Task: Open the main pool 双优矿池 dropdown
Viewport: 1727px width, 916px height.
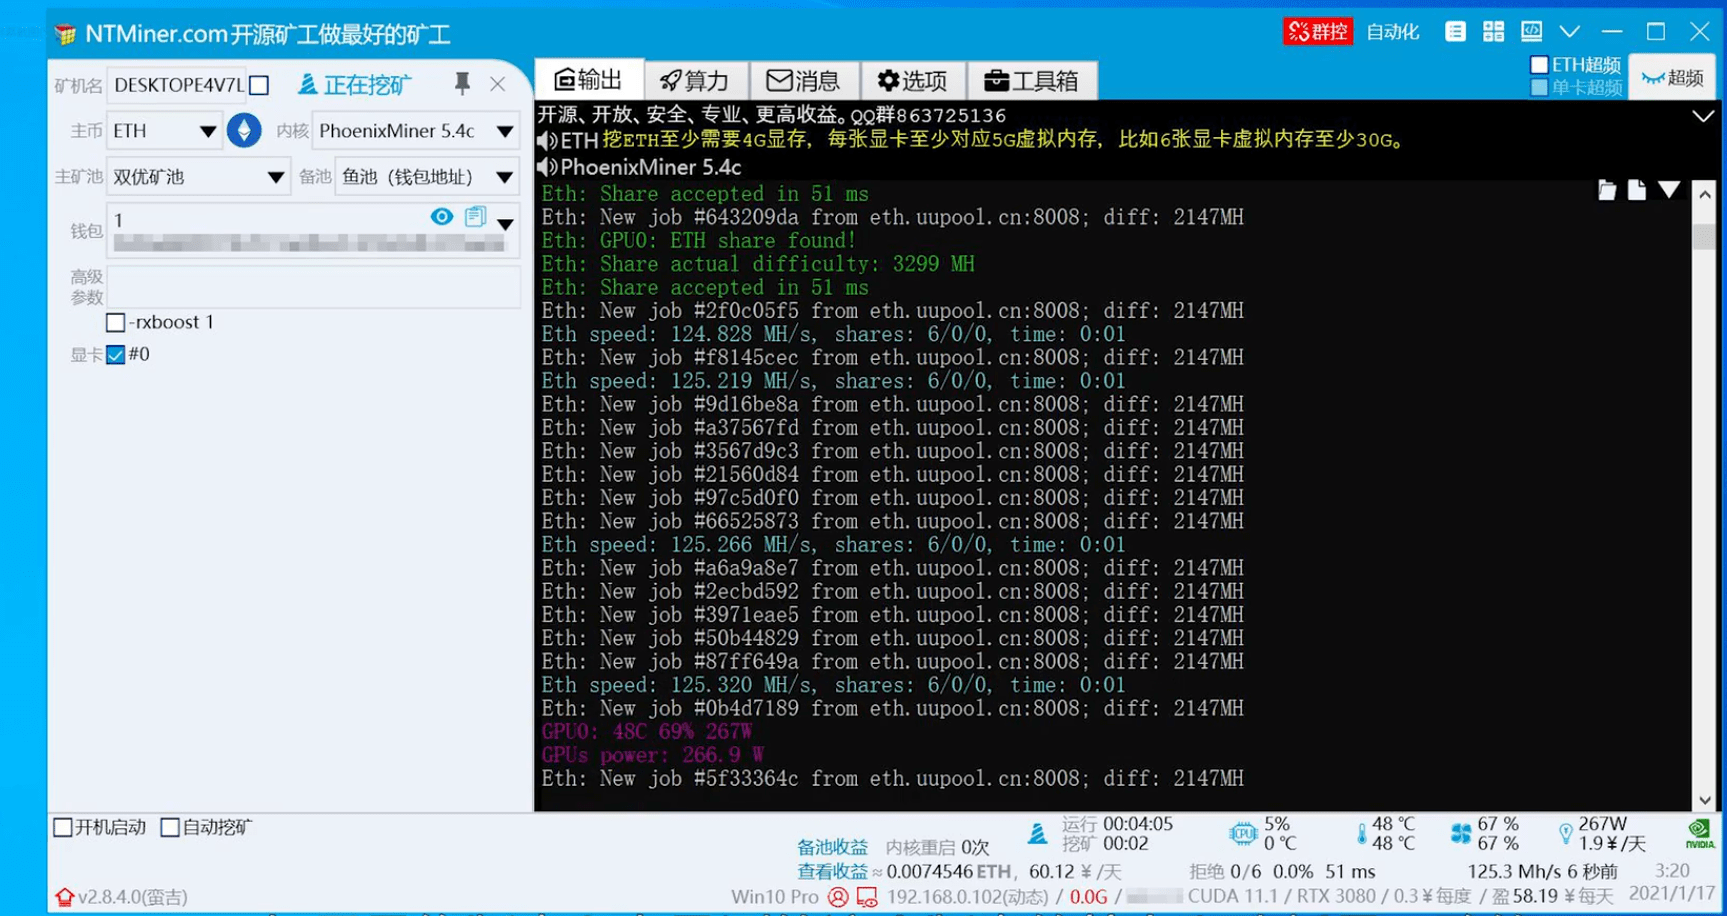Action: 198,177
